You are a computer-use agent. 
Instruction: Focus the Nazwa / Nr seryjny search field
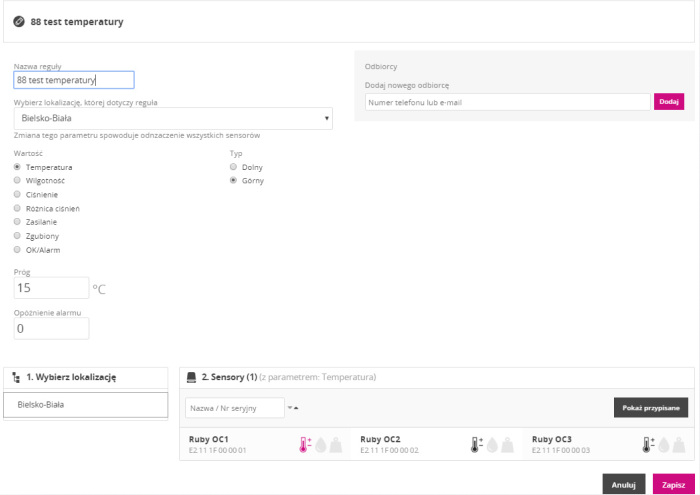(x=235, y=408)
